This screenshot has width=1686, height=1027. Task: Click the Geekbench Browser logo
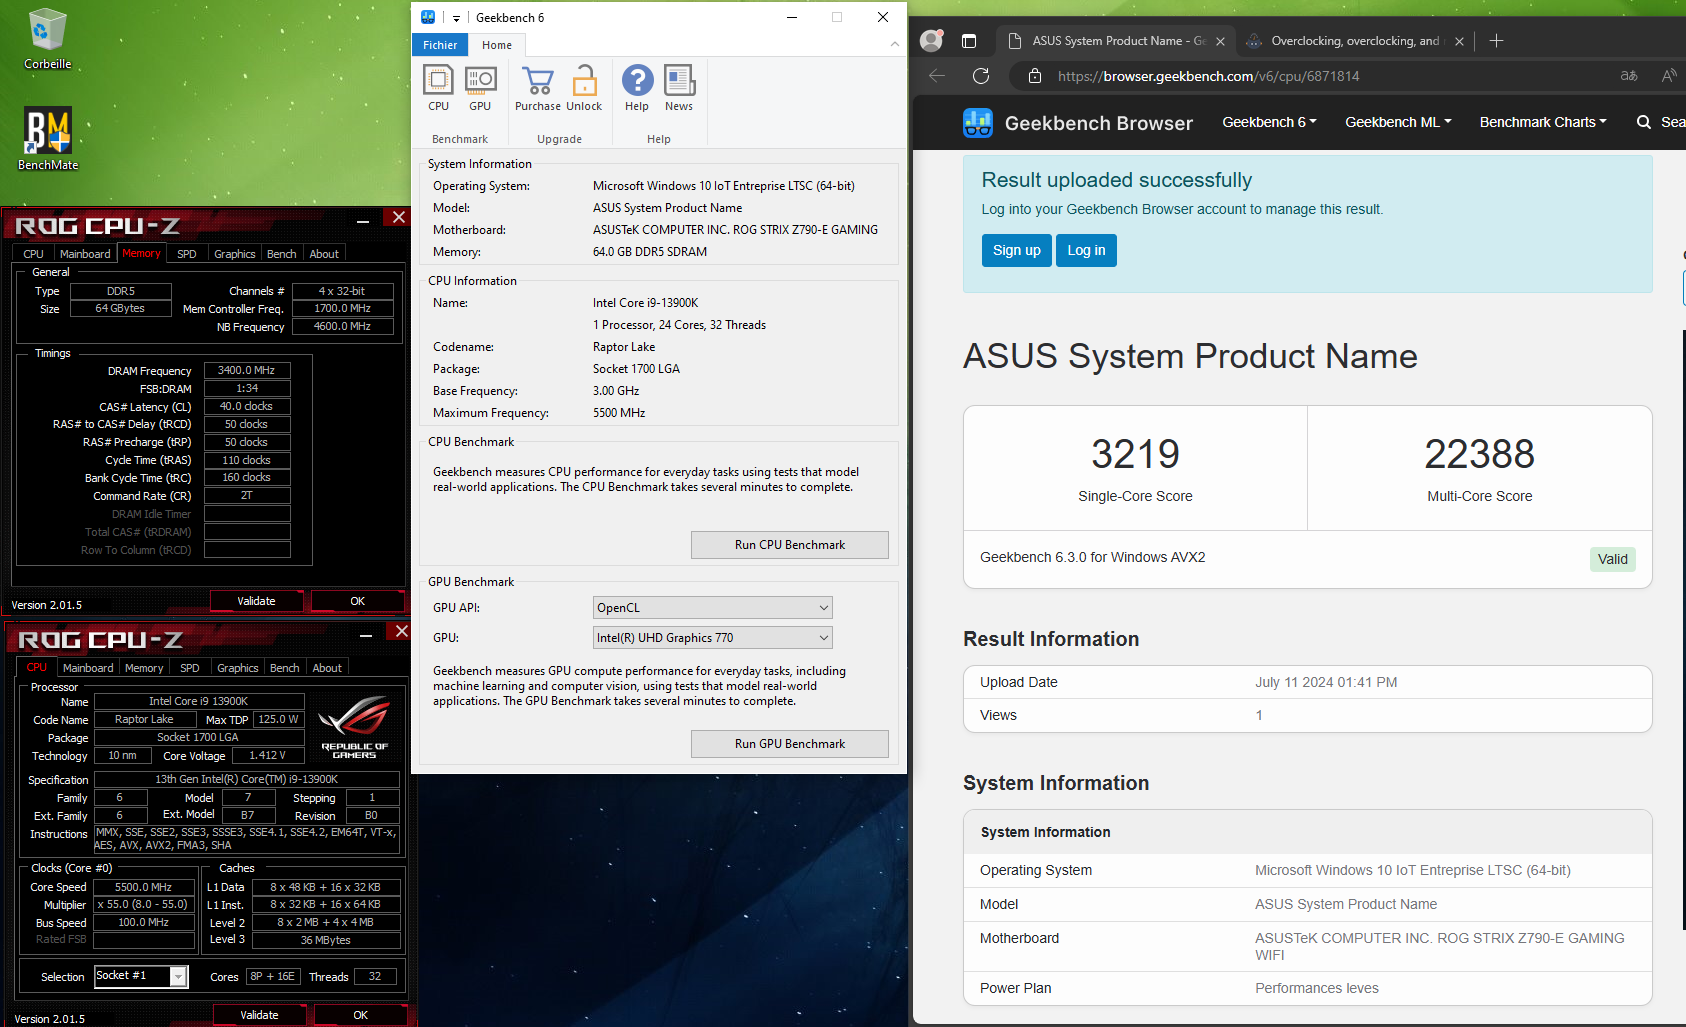[x=1078, y=123]
